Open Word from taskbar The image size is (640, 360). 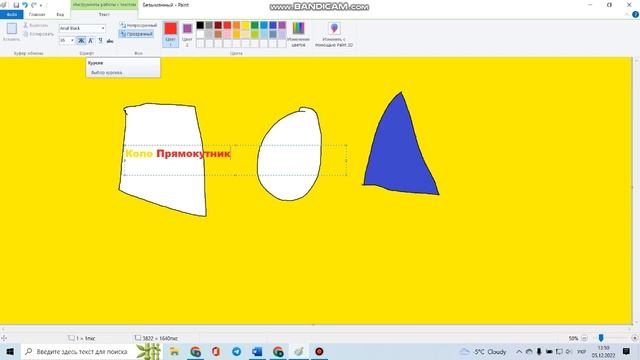[257, 351]
